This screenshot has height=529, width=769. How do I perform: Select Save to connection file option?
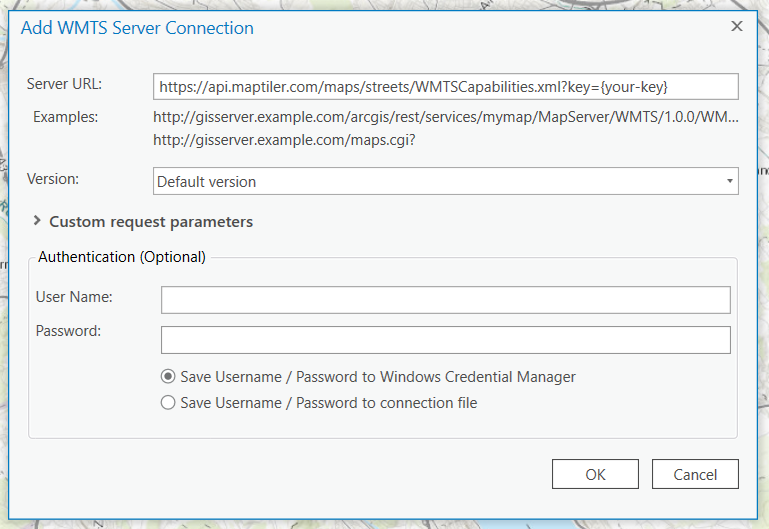pos(168,403)
